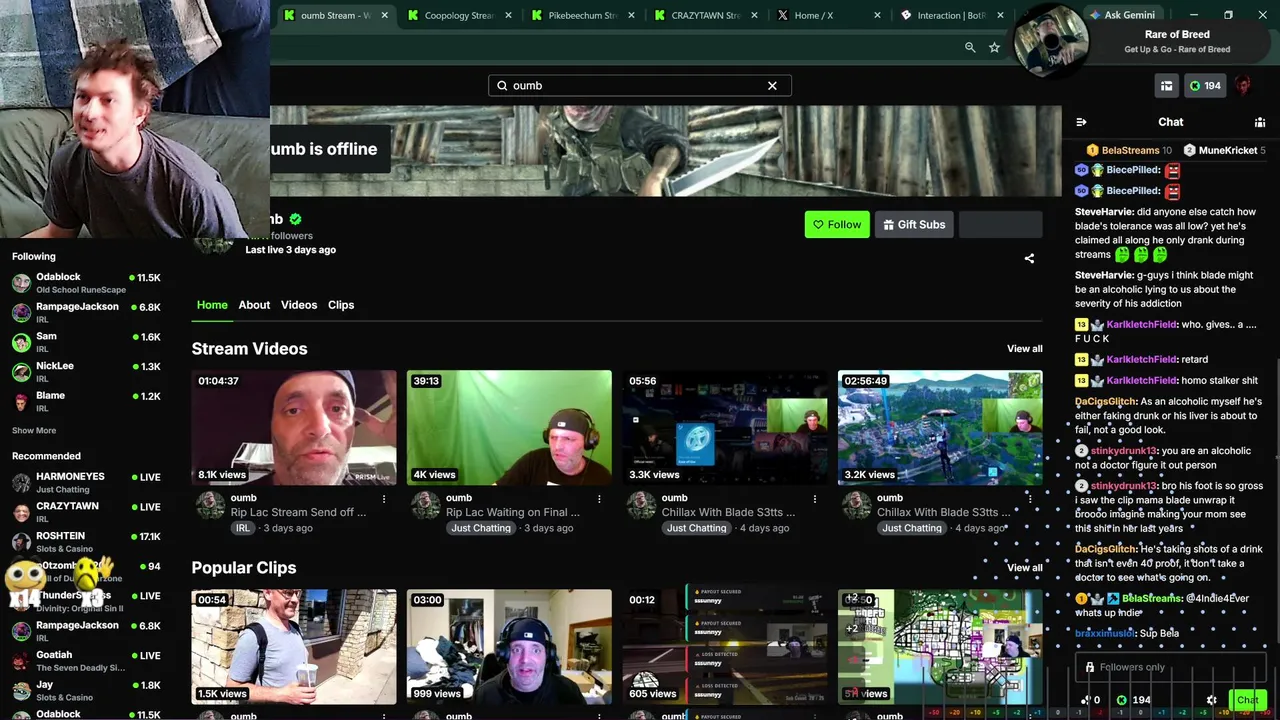Close the CRAZYTAWN browser tab
This screenshot has width=1280, height=720.
point(754,15)
